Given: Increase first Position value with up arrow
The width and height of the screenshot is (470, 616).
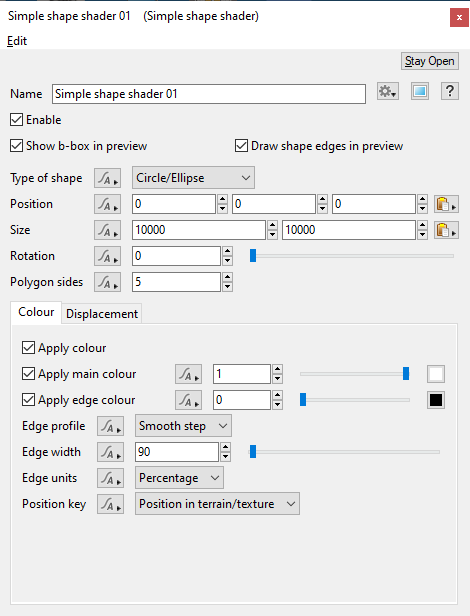Looking at the screenshot, I should click(x=222, y=199).
